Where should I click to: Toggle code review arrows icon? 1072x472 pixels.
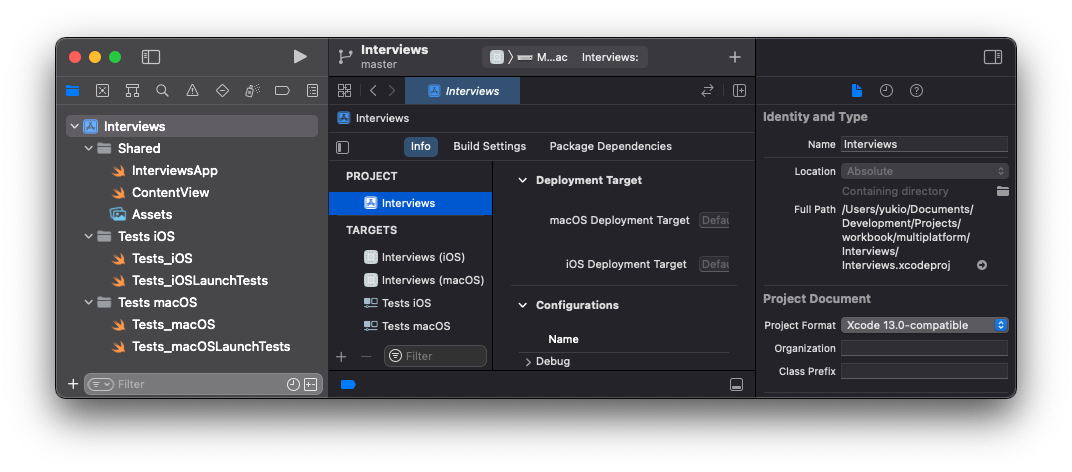[708, 90]
